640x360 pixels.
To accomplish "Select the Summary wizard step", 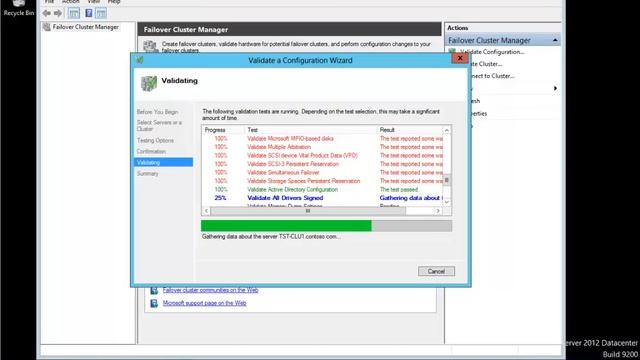I will point(147,173).
